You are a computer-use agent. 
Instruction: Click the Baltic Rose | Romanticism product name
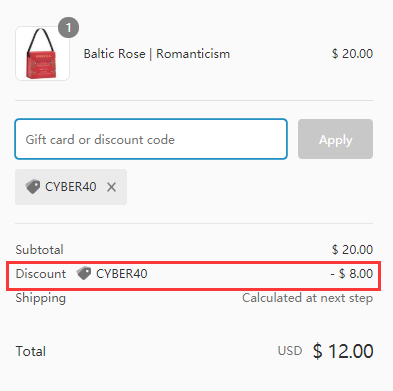point(157,54)
